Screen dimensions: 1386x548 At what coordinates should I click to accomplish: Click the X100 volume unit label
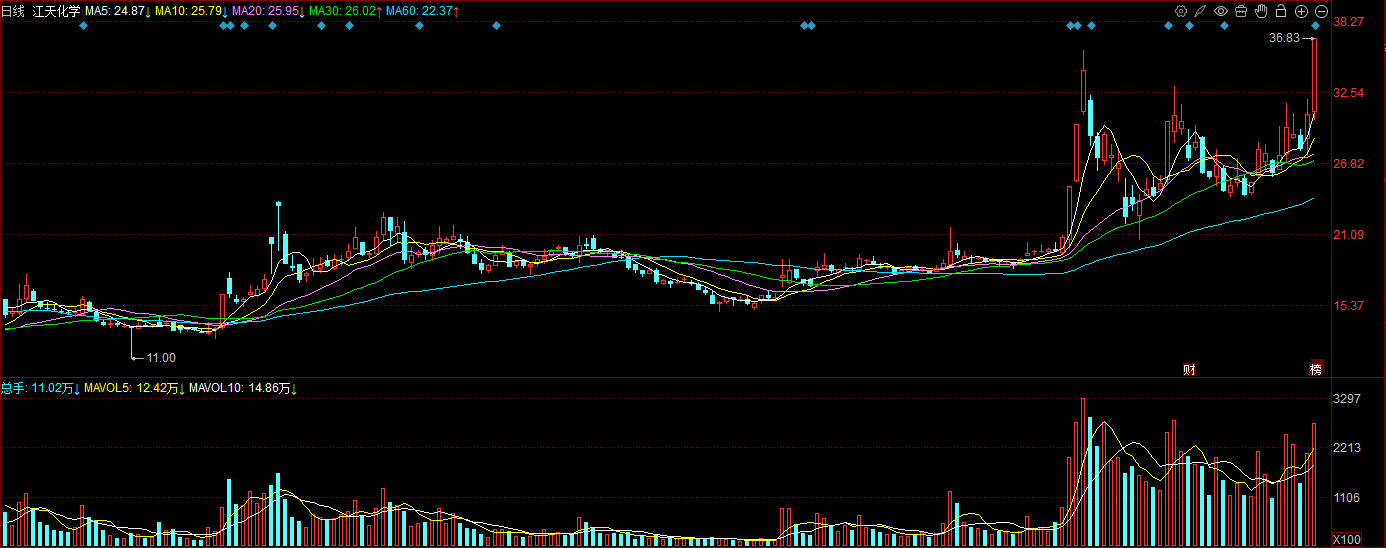pos(1347,540)
